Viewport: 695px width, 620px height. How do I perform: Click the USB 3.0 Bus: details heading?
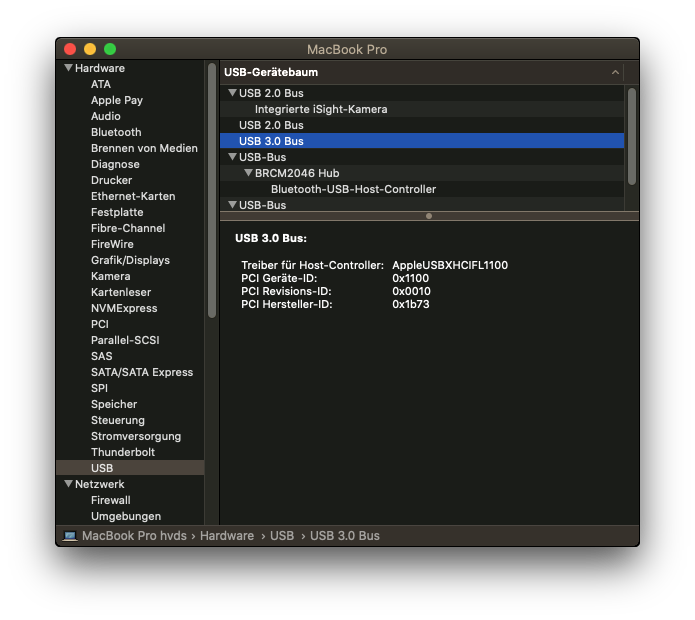(271, 238)
